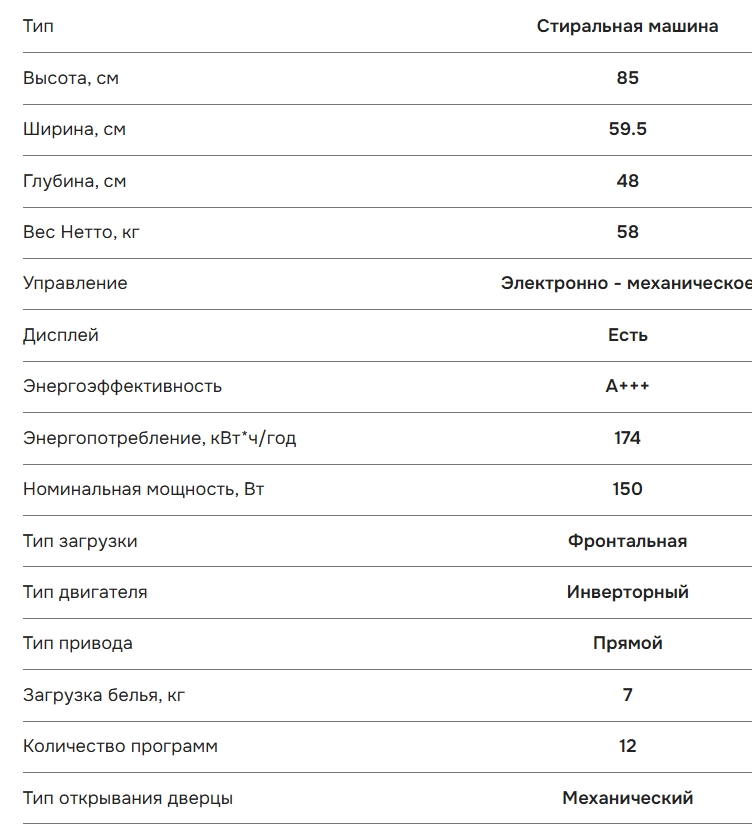Select the "Глубина, см" row label
752x838 pixels.
74,181
